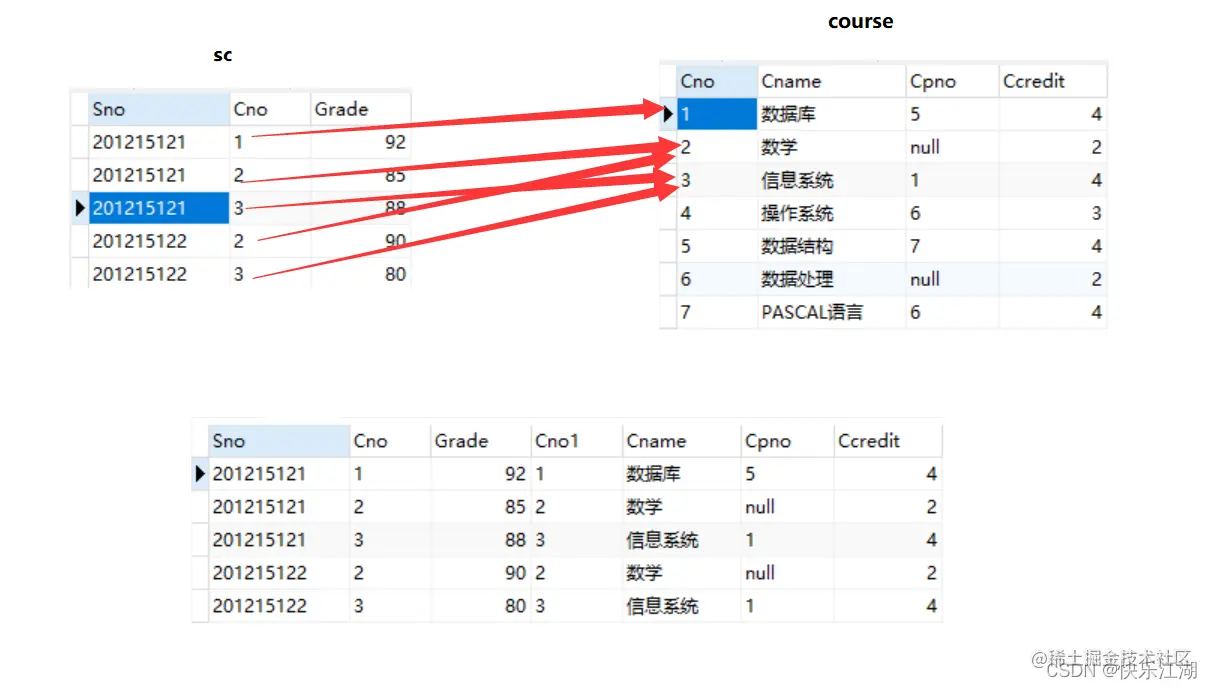This screenshot has width=1212, height=689.
Task: Click PASCAL语言 in the course table
Action: 812,312
